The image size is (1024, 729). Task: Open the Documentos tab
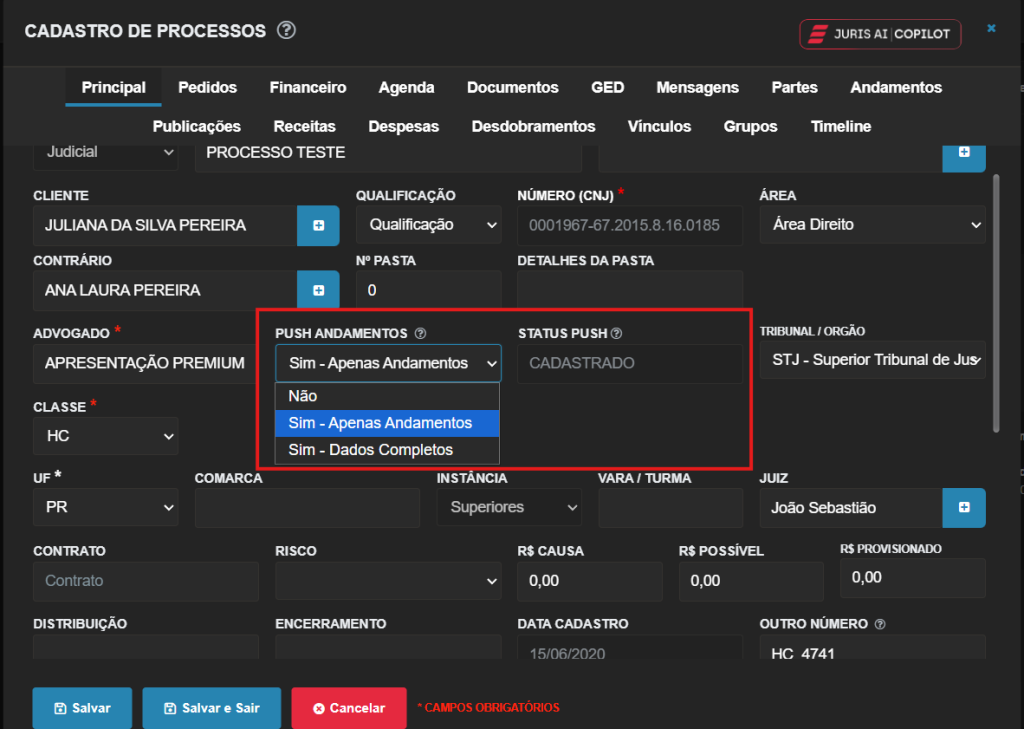[513, 88]
